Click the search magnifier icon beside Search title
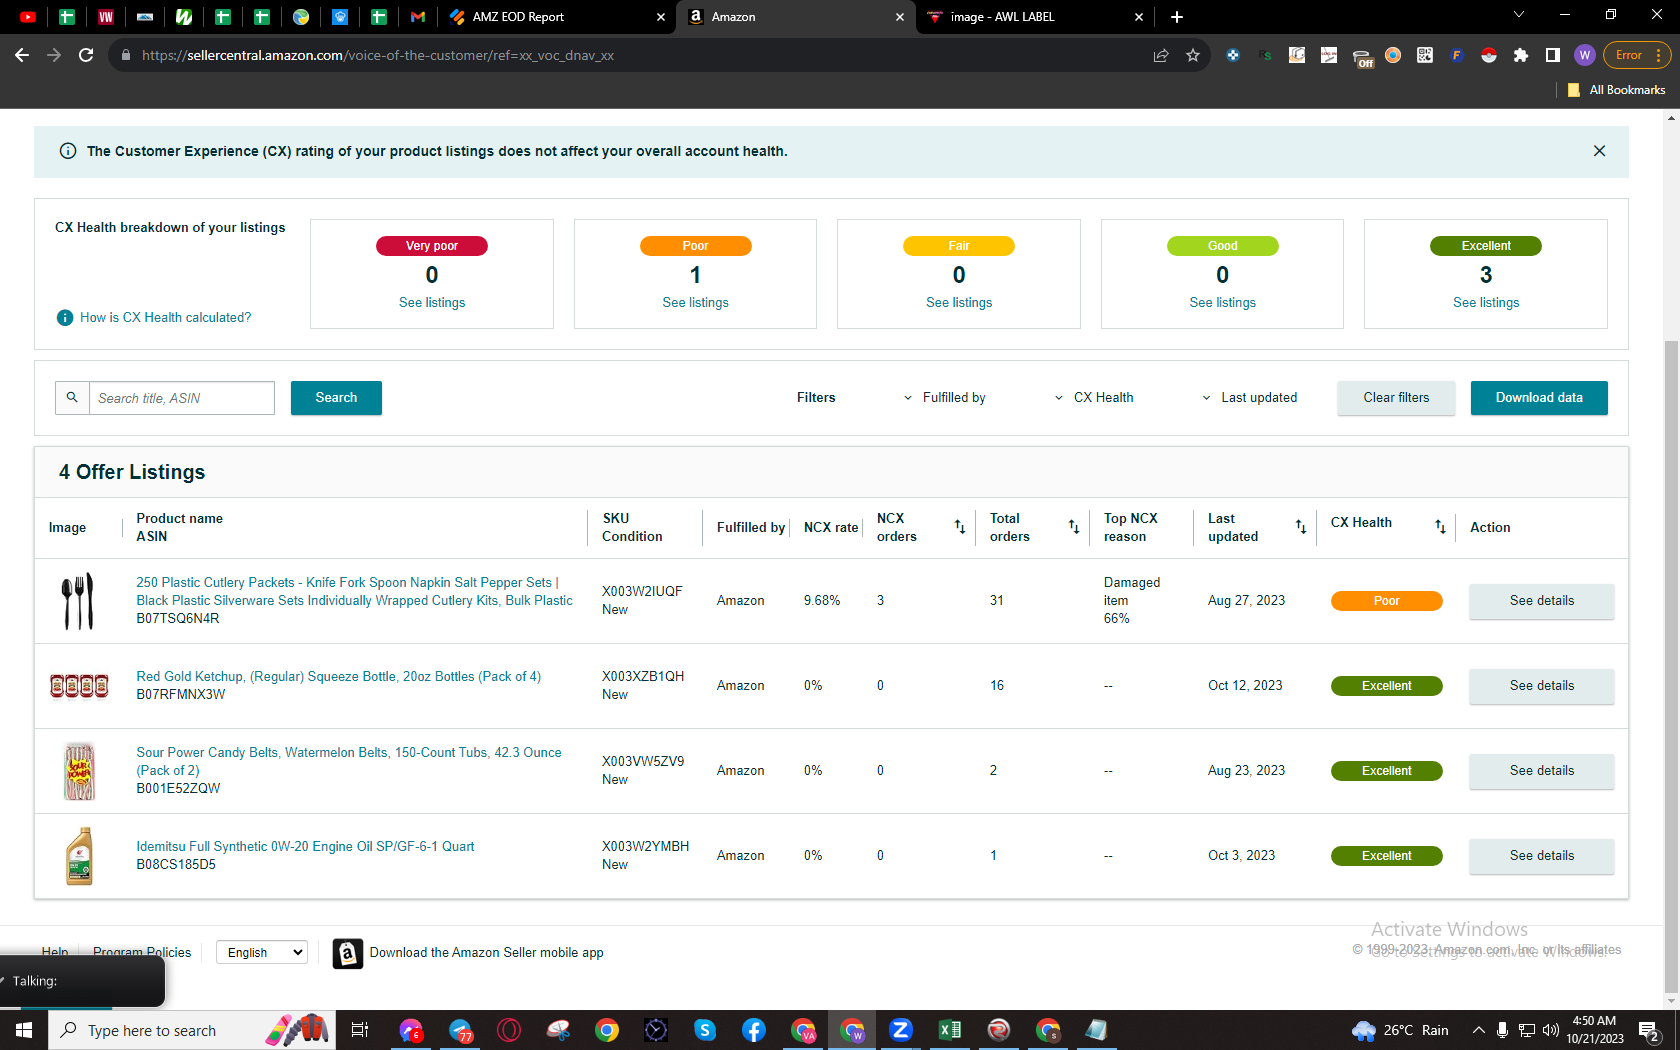This screenshot has width=1680, height=1050. coord(72,398)
